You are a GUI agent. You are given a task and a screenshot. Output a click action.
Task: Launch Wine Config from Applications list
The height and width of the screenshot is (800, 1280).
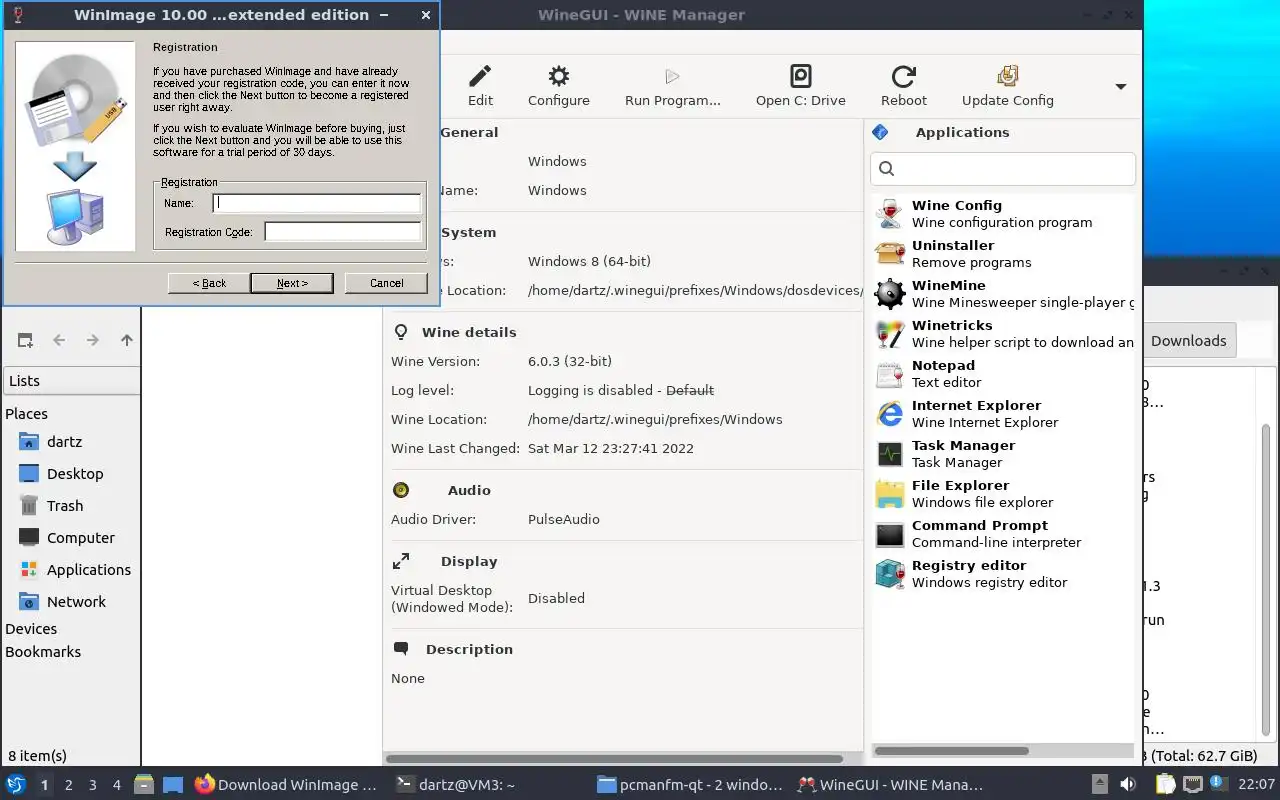[1004, 213]
